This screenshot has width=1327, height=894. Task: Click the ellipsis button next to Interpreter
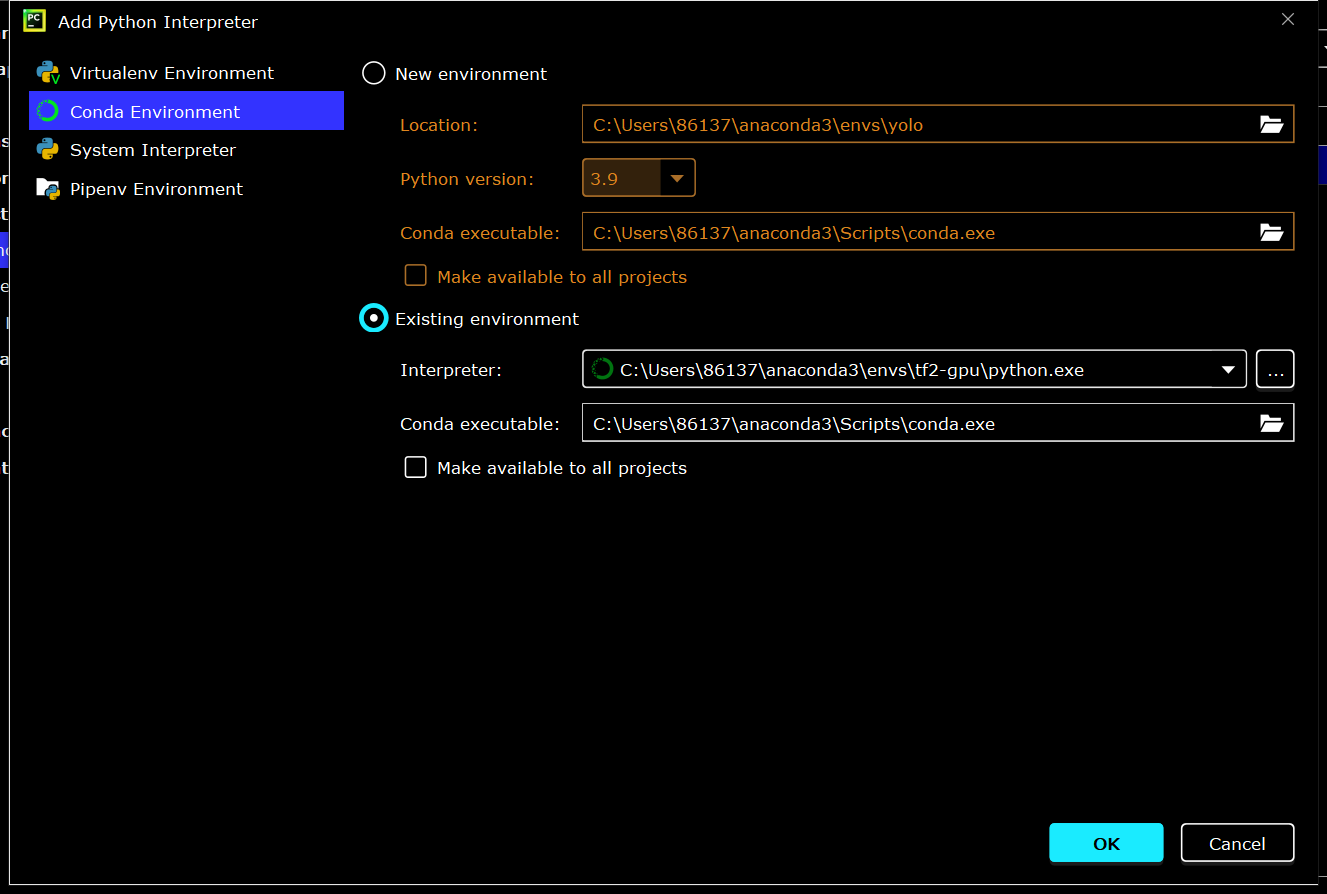click(1275, 369)
